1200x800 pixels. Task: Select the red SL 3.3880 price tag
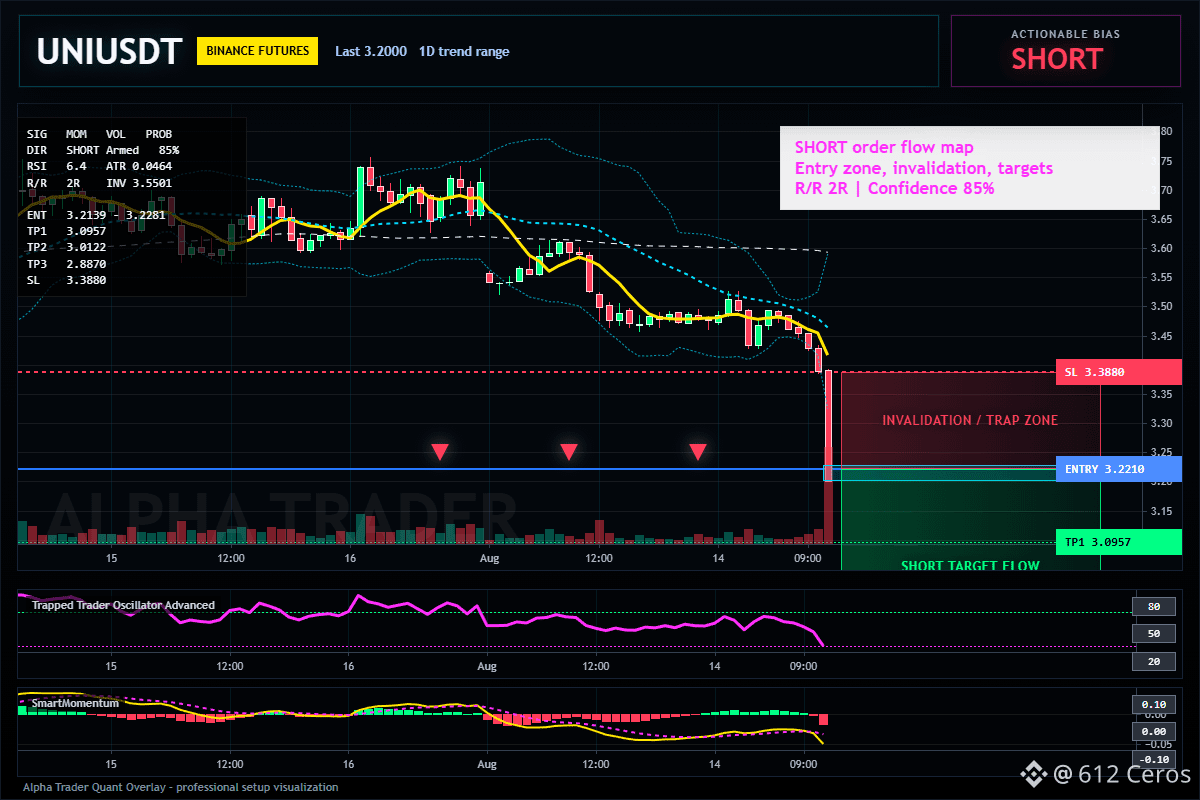tap(1118, 372)
